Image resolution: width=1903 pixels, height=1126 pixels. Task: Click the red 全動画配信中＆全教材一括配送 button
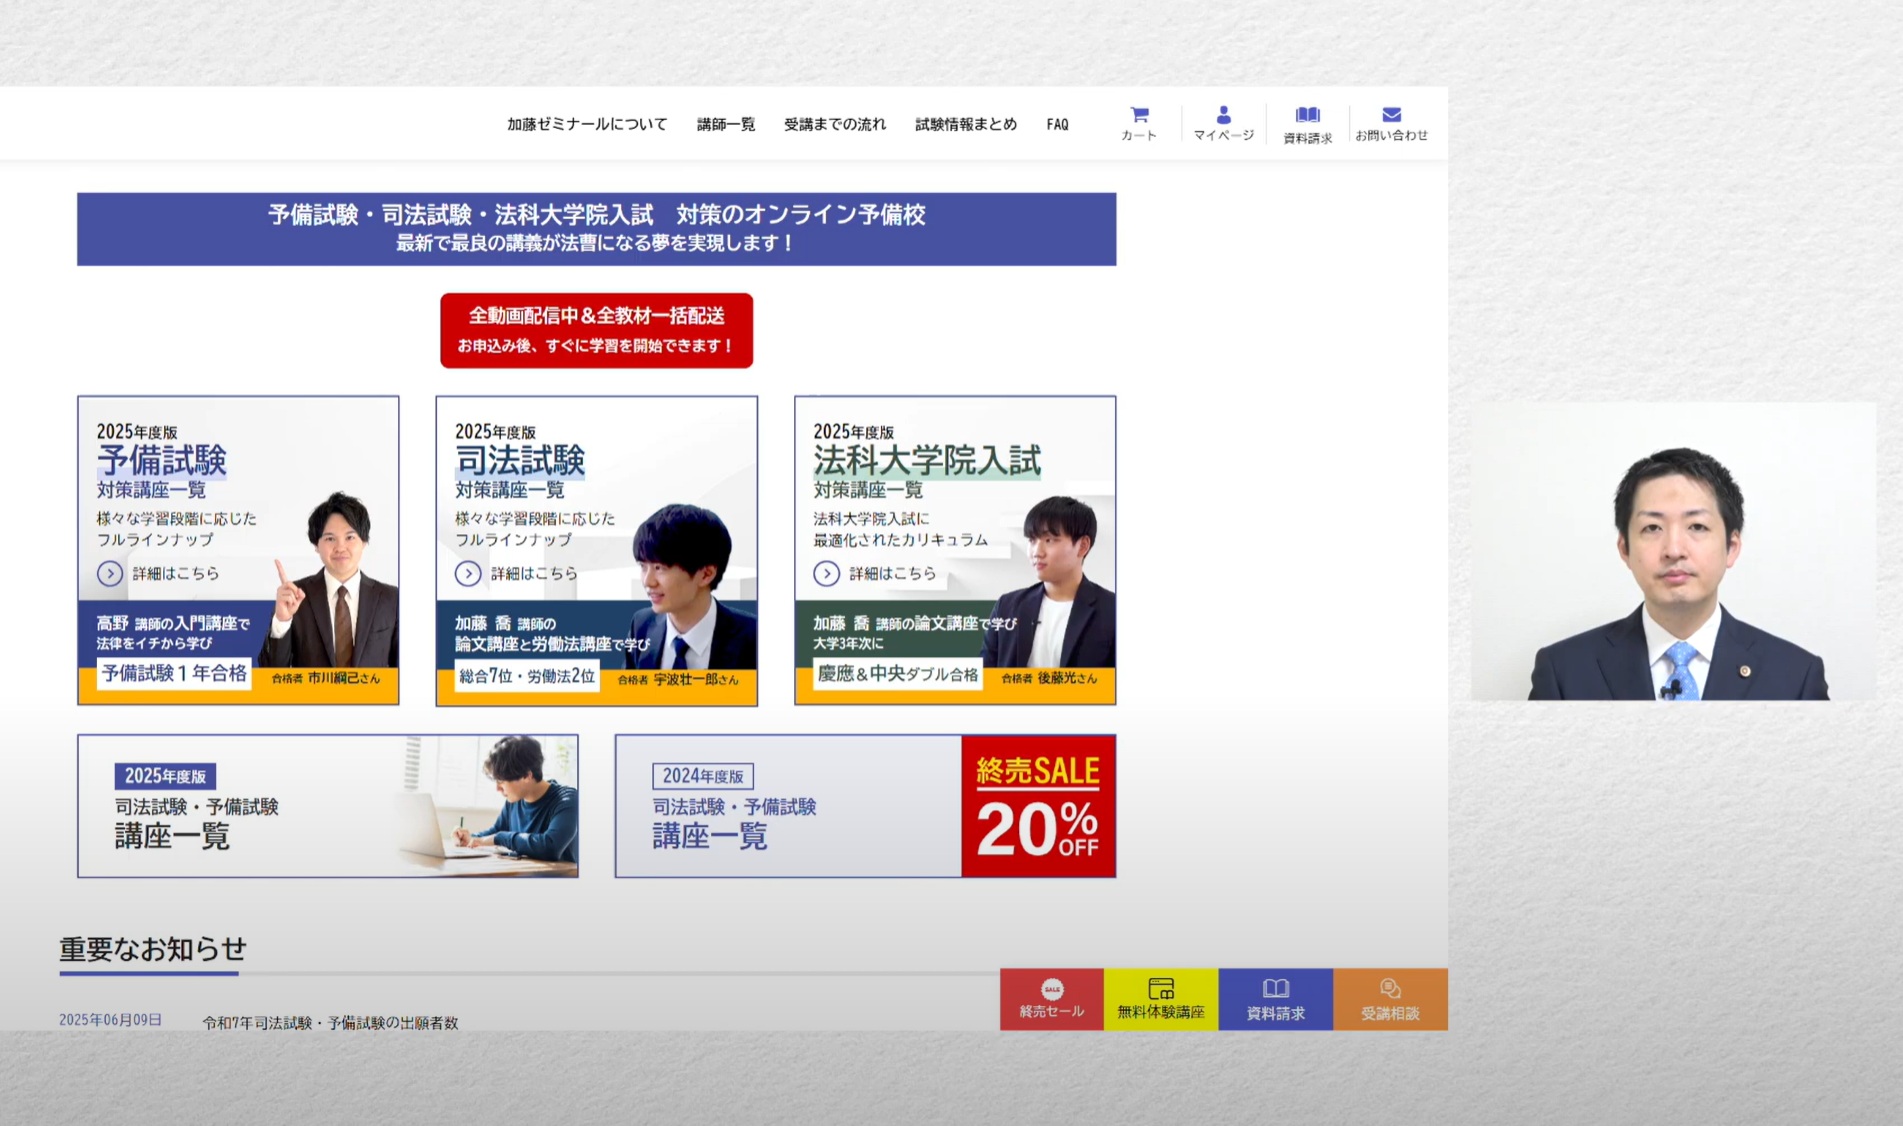(597, 330)
